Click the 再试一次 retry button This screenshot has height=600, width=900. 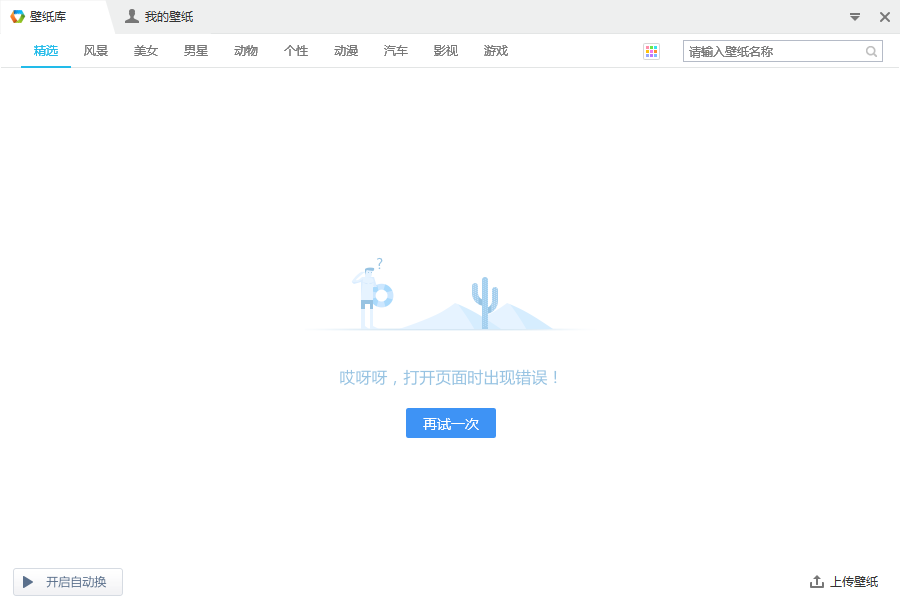tap(450, 422)
